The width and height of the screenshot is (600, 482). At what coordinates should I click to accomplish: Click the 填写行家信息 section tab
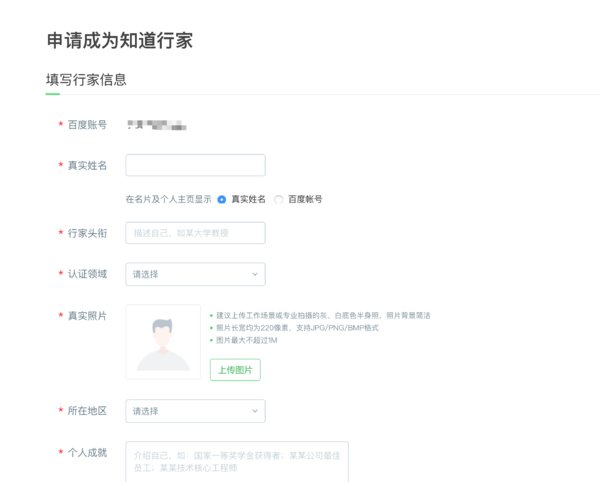click(x=86, y=80)
